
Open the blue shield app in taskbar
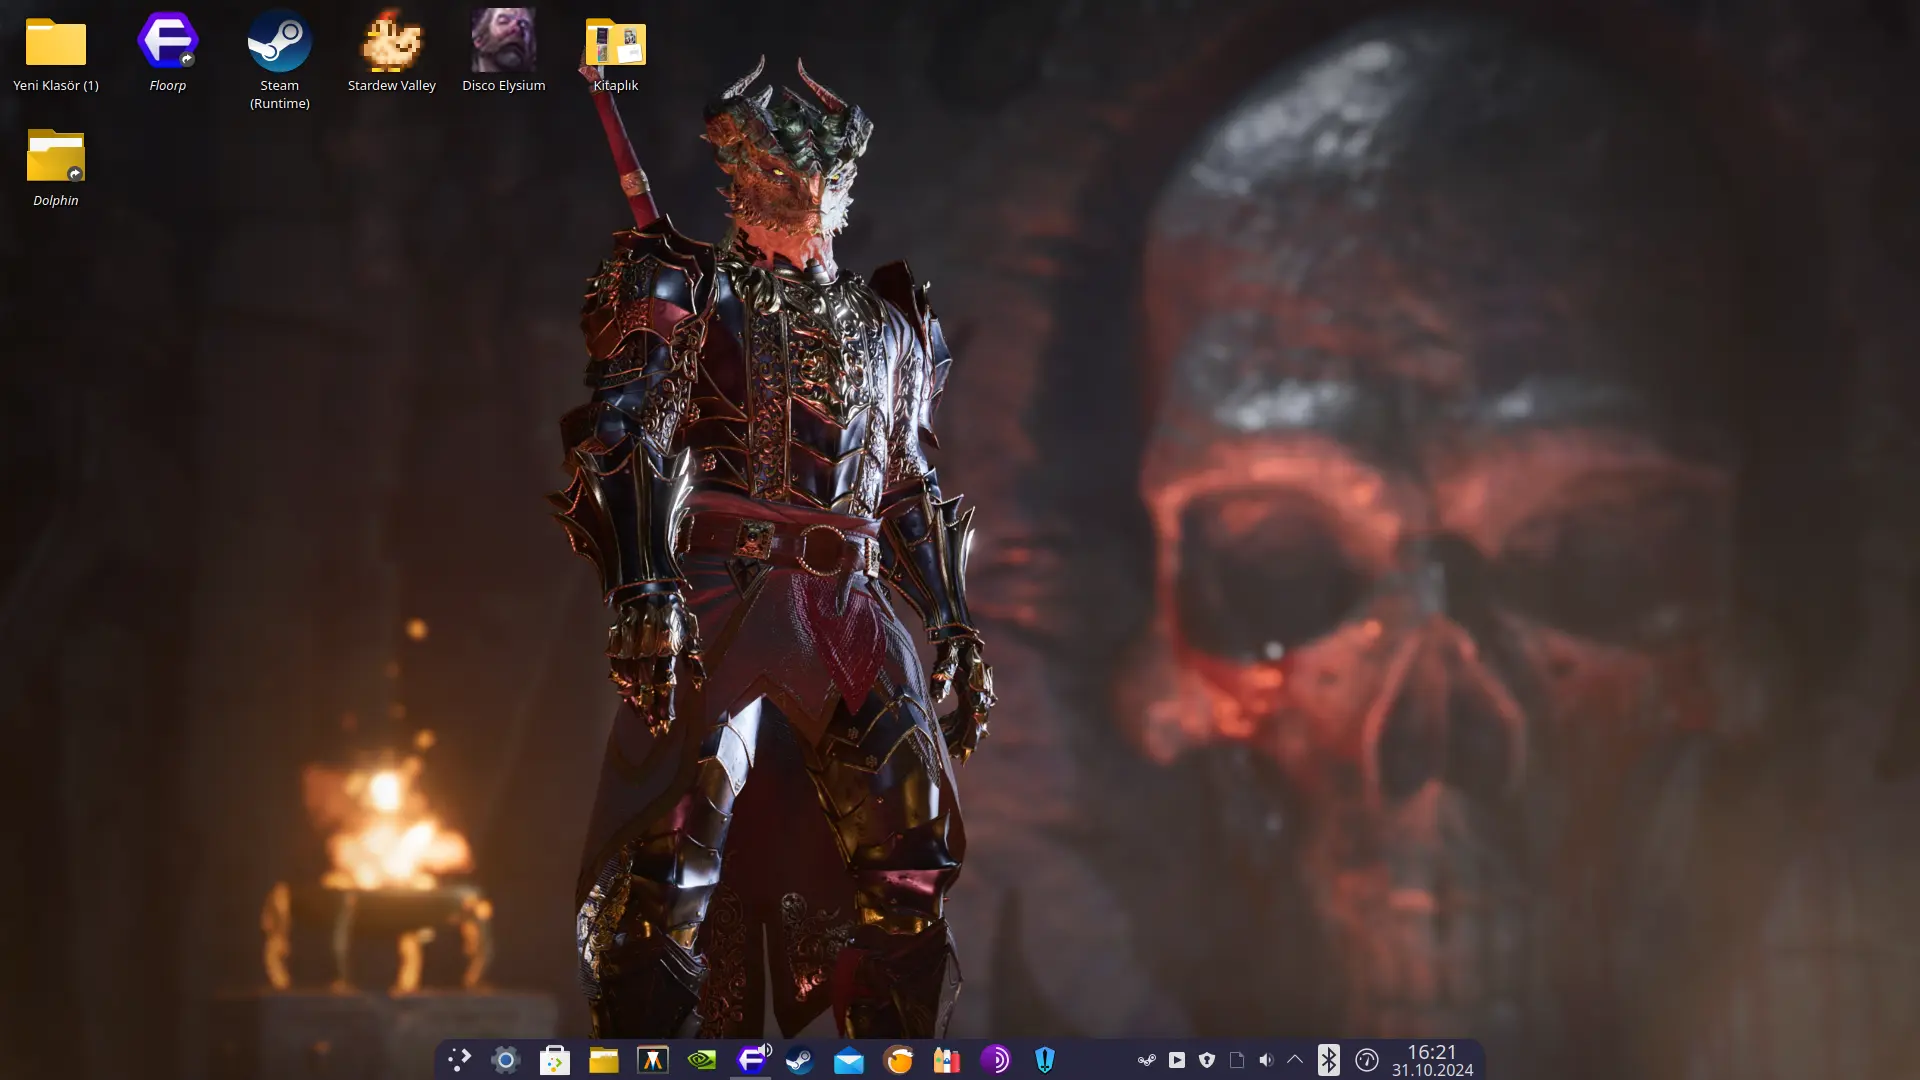[1045, 1060]
